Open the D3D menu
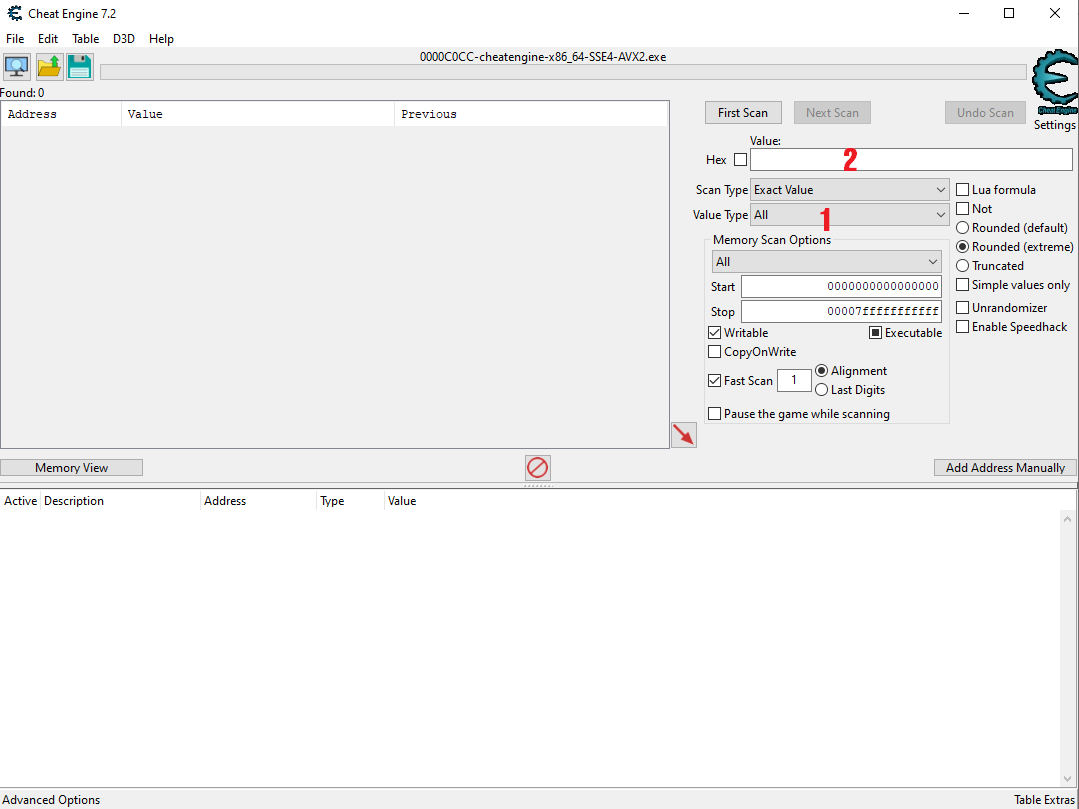 pos(124,39)
